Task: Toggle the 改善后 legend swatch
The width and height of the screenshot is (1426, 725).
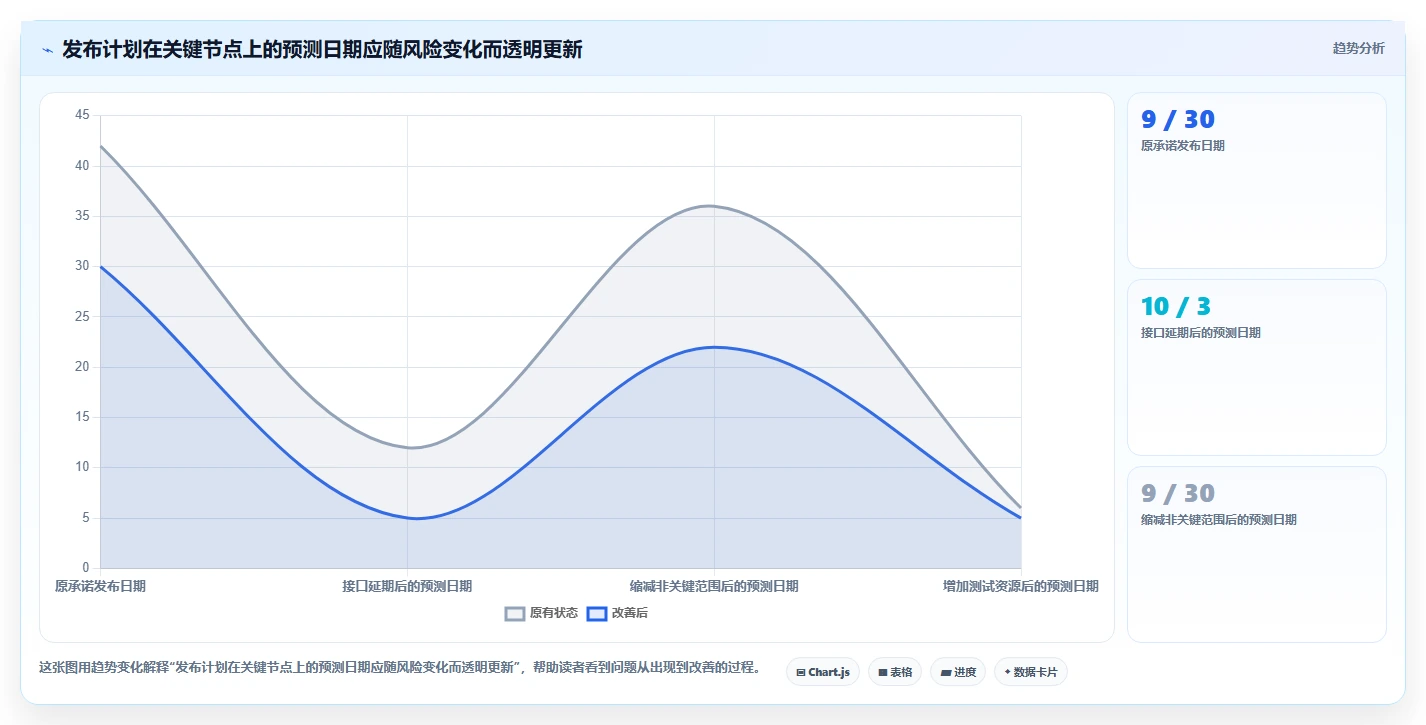Action: [597, 613]
